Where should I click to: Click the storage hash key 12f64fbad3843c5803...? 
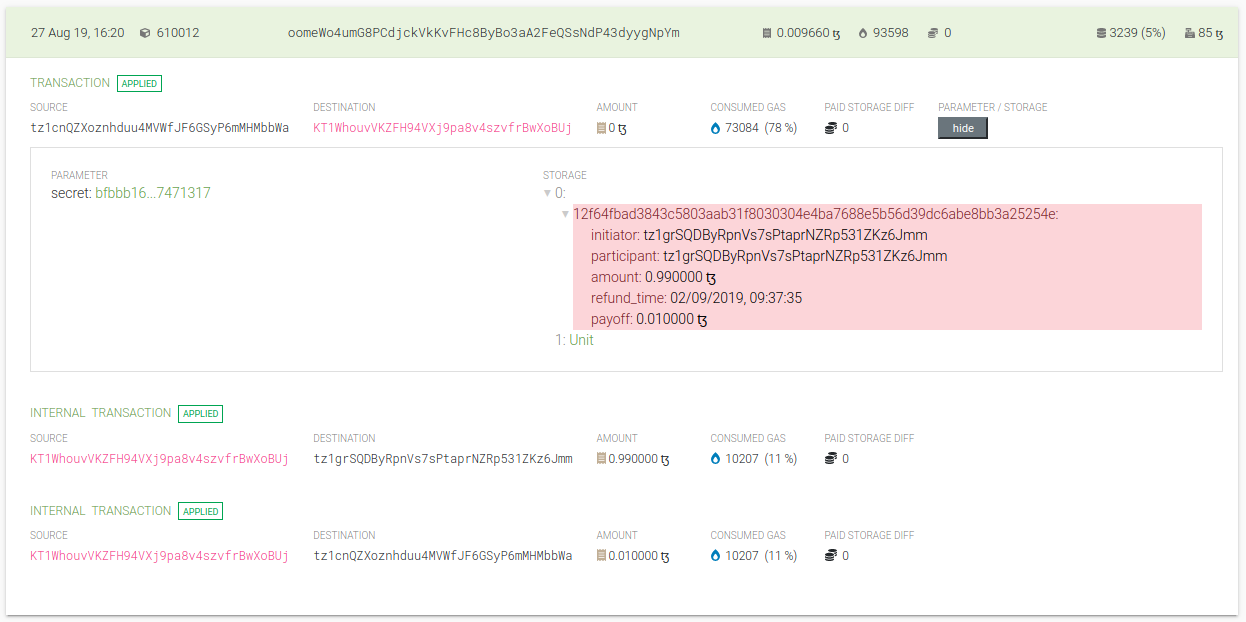816,214
